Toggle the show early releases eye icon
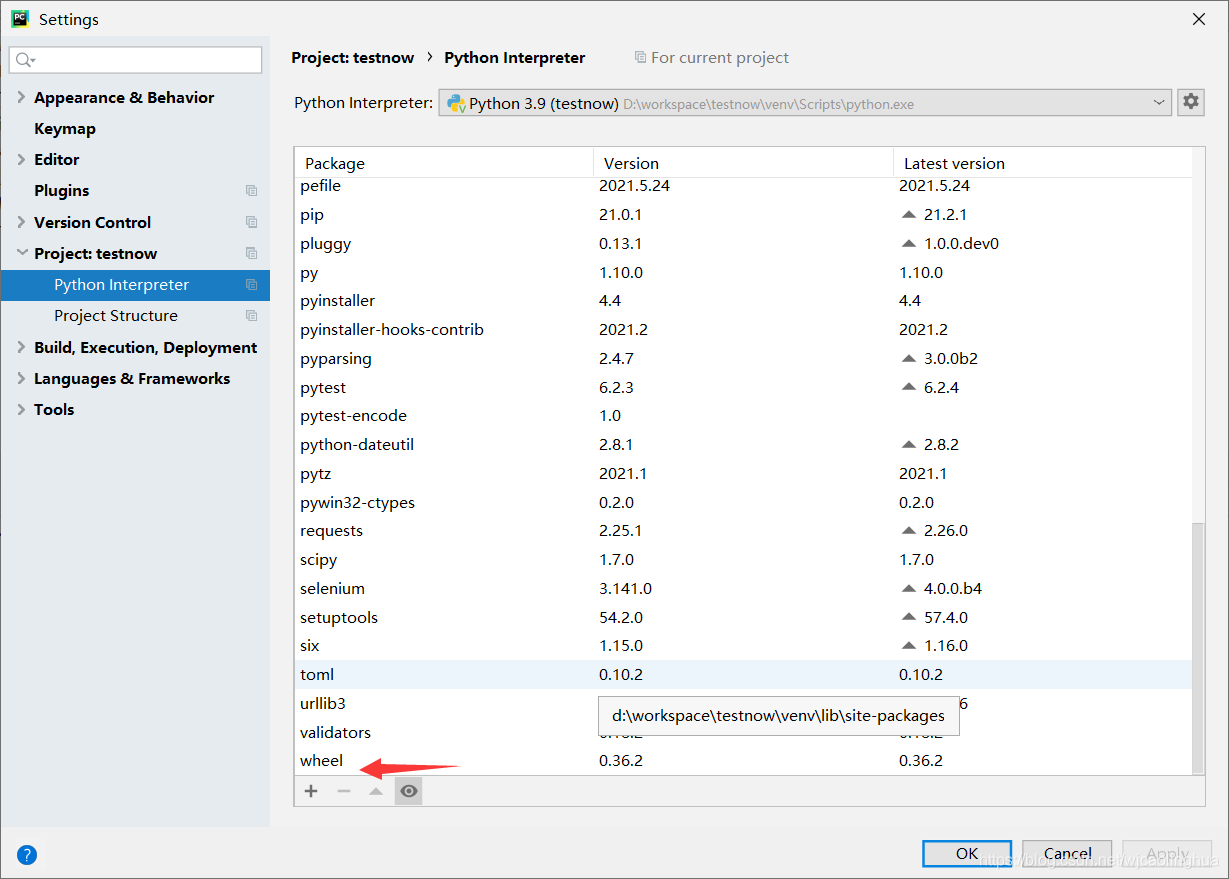Viewport: 1229px width, 879px height. point(408,791)
